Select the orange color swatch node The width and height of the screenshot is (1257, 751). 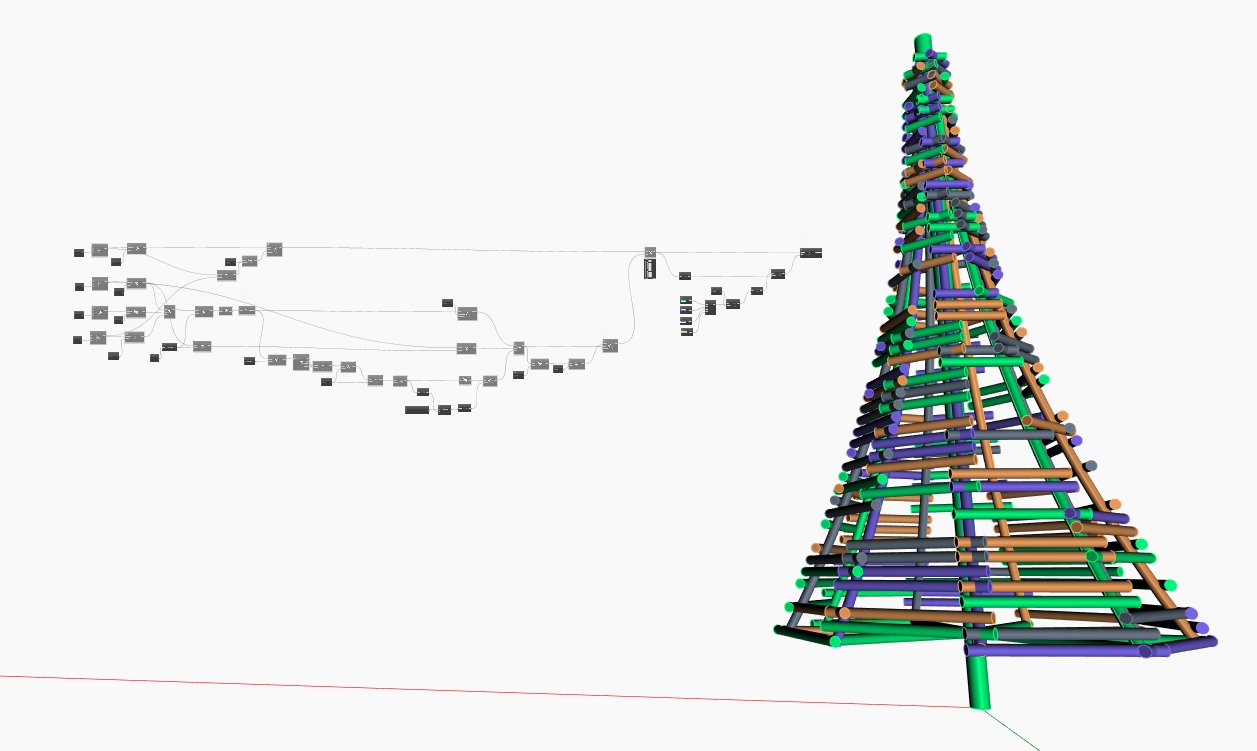click(x=687, y=332)
